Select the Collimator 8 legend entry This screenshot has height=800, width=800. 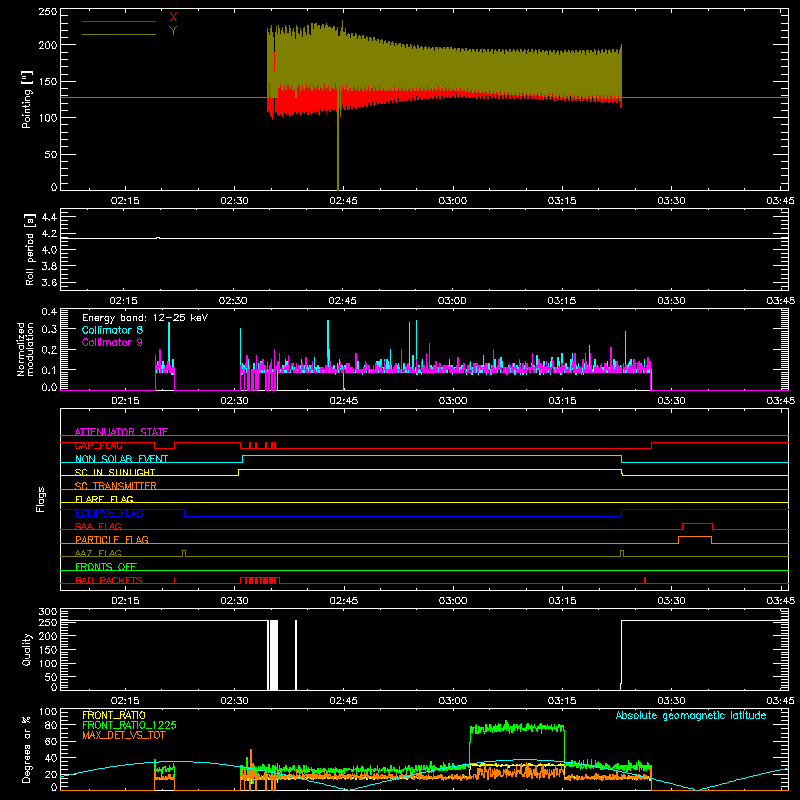pos(112,330)
